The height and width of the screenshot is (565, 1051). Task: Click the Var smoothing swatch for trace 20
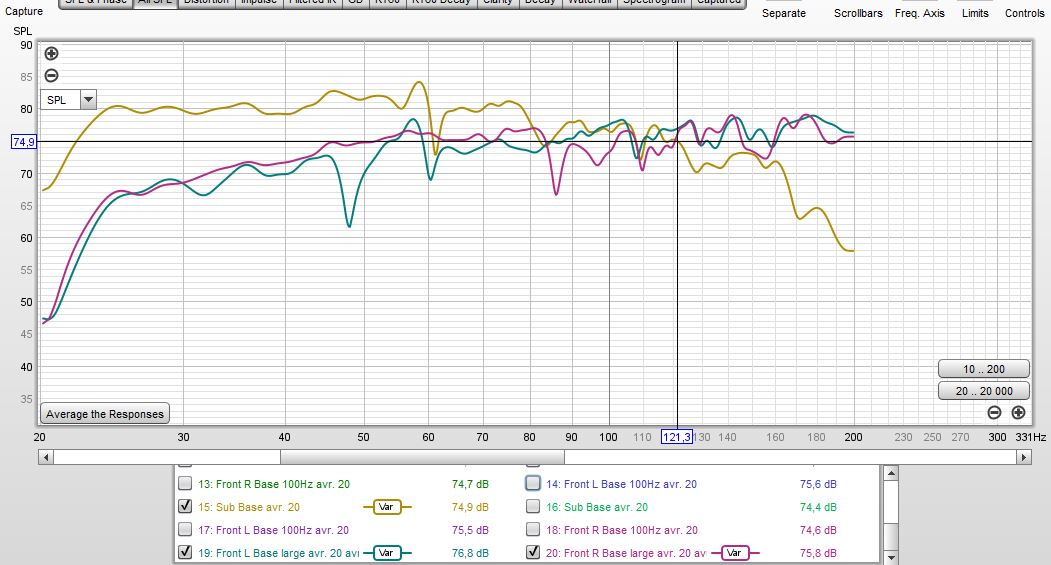[x=735, y=553]
